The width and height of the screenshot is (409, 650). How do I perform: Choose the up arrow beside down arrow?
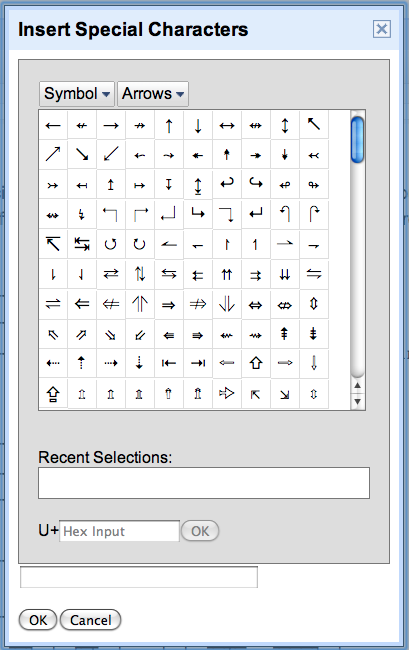140,274
